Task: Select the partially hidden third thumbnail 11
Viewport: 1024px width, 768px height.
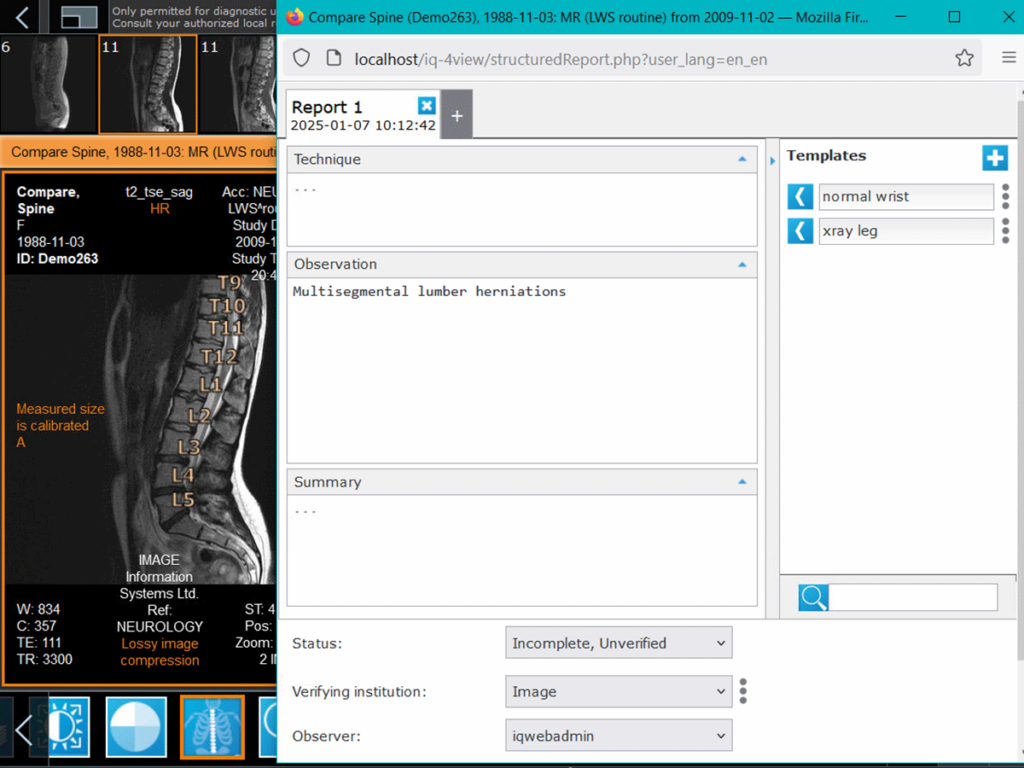Action: pos(238,84)
